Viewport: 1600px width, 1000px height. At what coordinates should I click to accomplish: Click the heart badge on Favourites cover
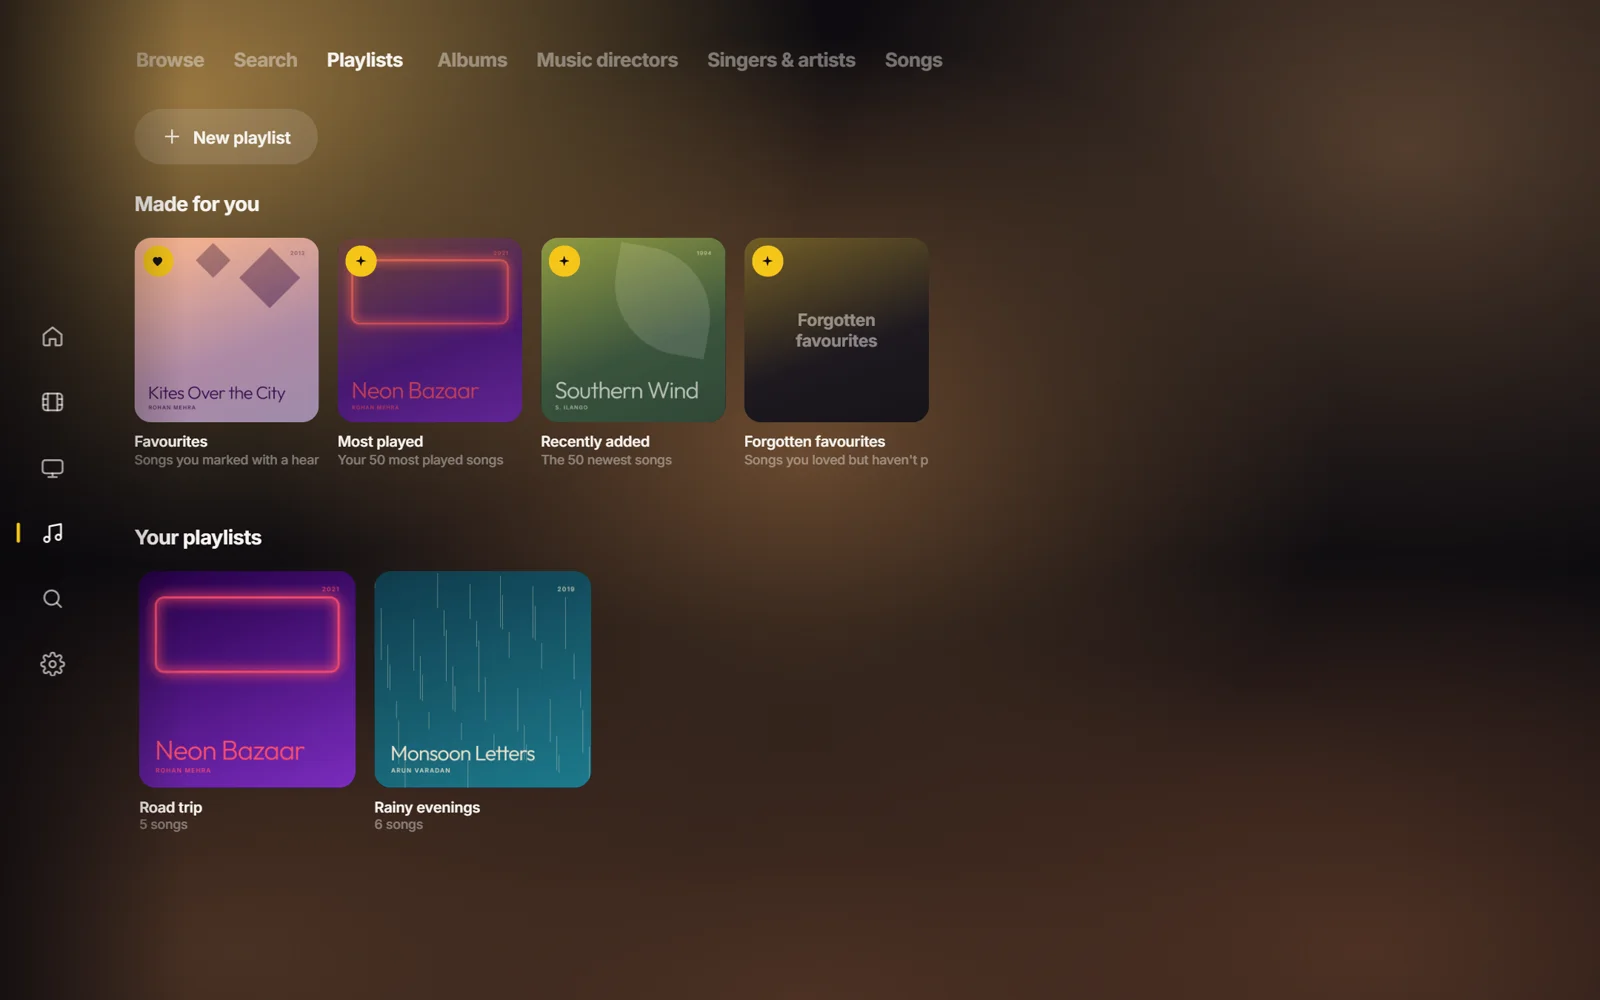pyautogui.click(x=158, y=261)
